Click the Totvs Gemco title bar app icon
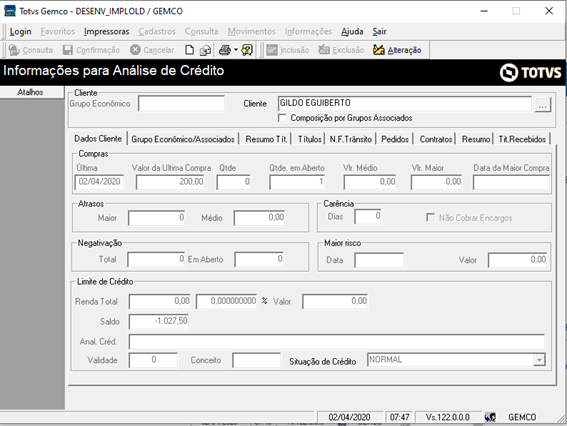Viewport: 567px width, 426px height. (9, 11)
